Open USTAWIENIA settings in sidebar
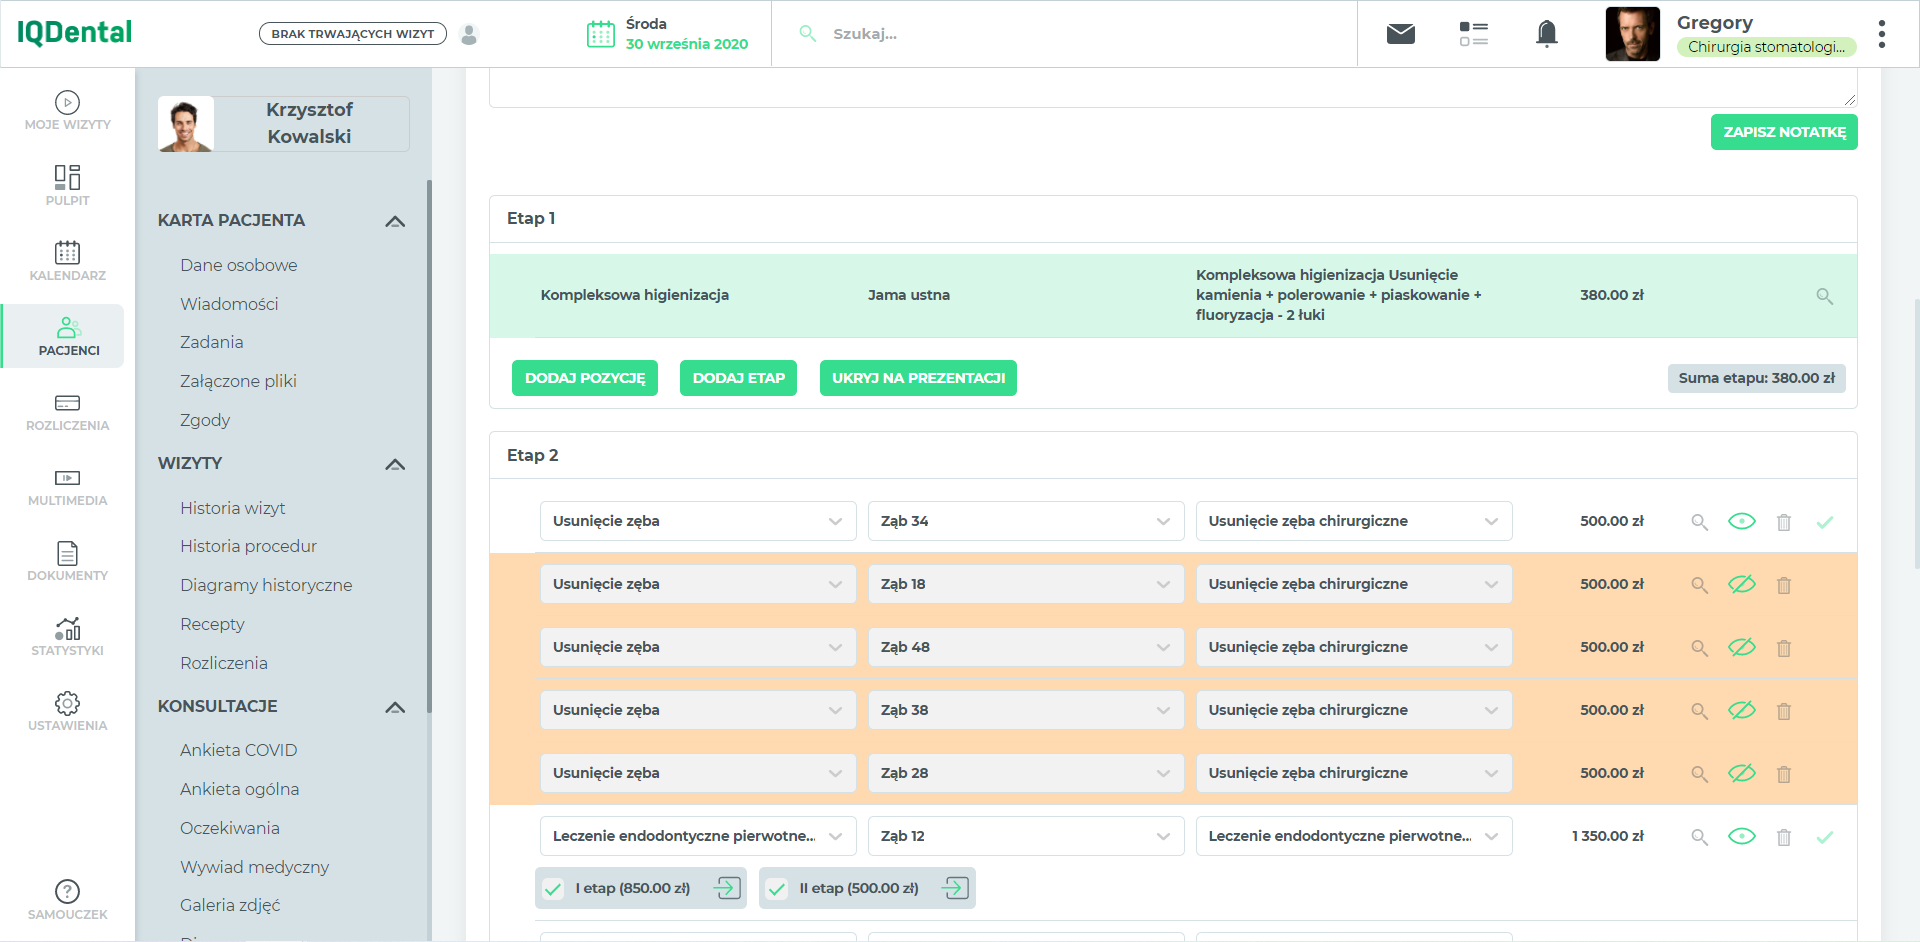1920x942 pixels. coord(67,711)
